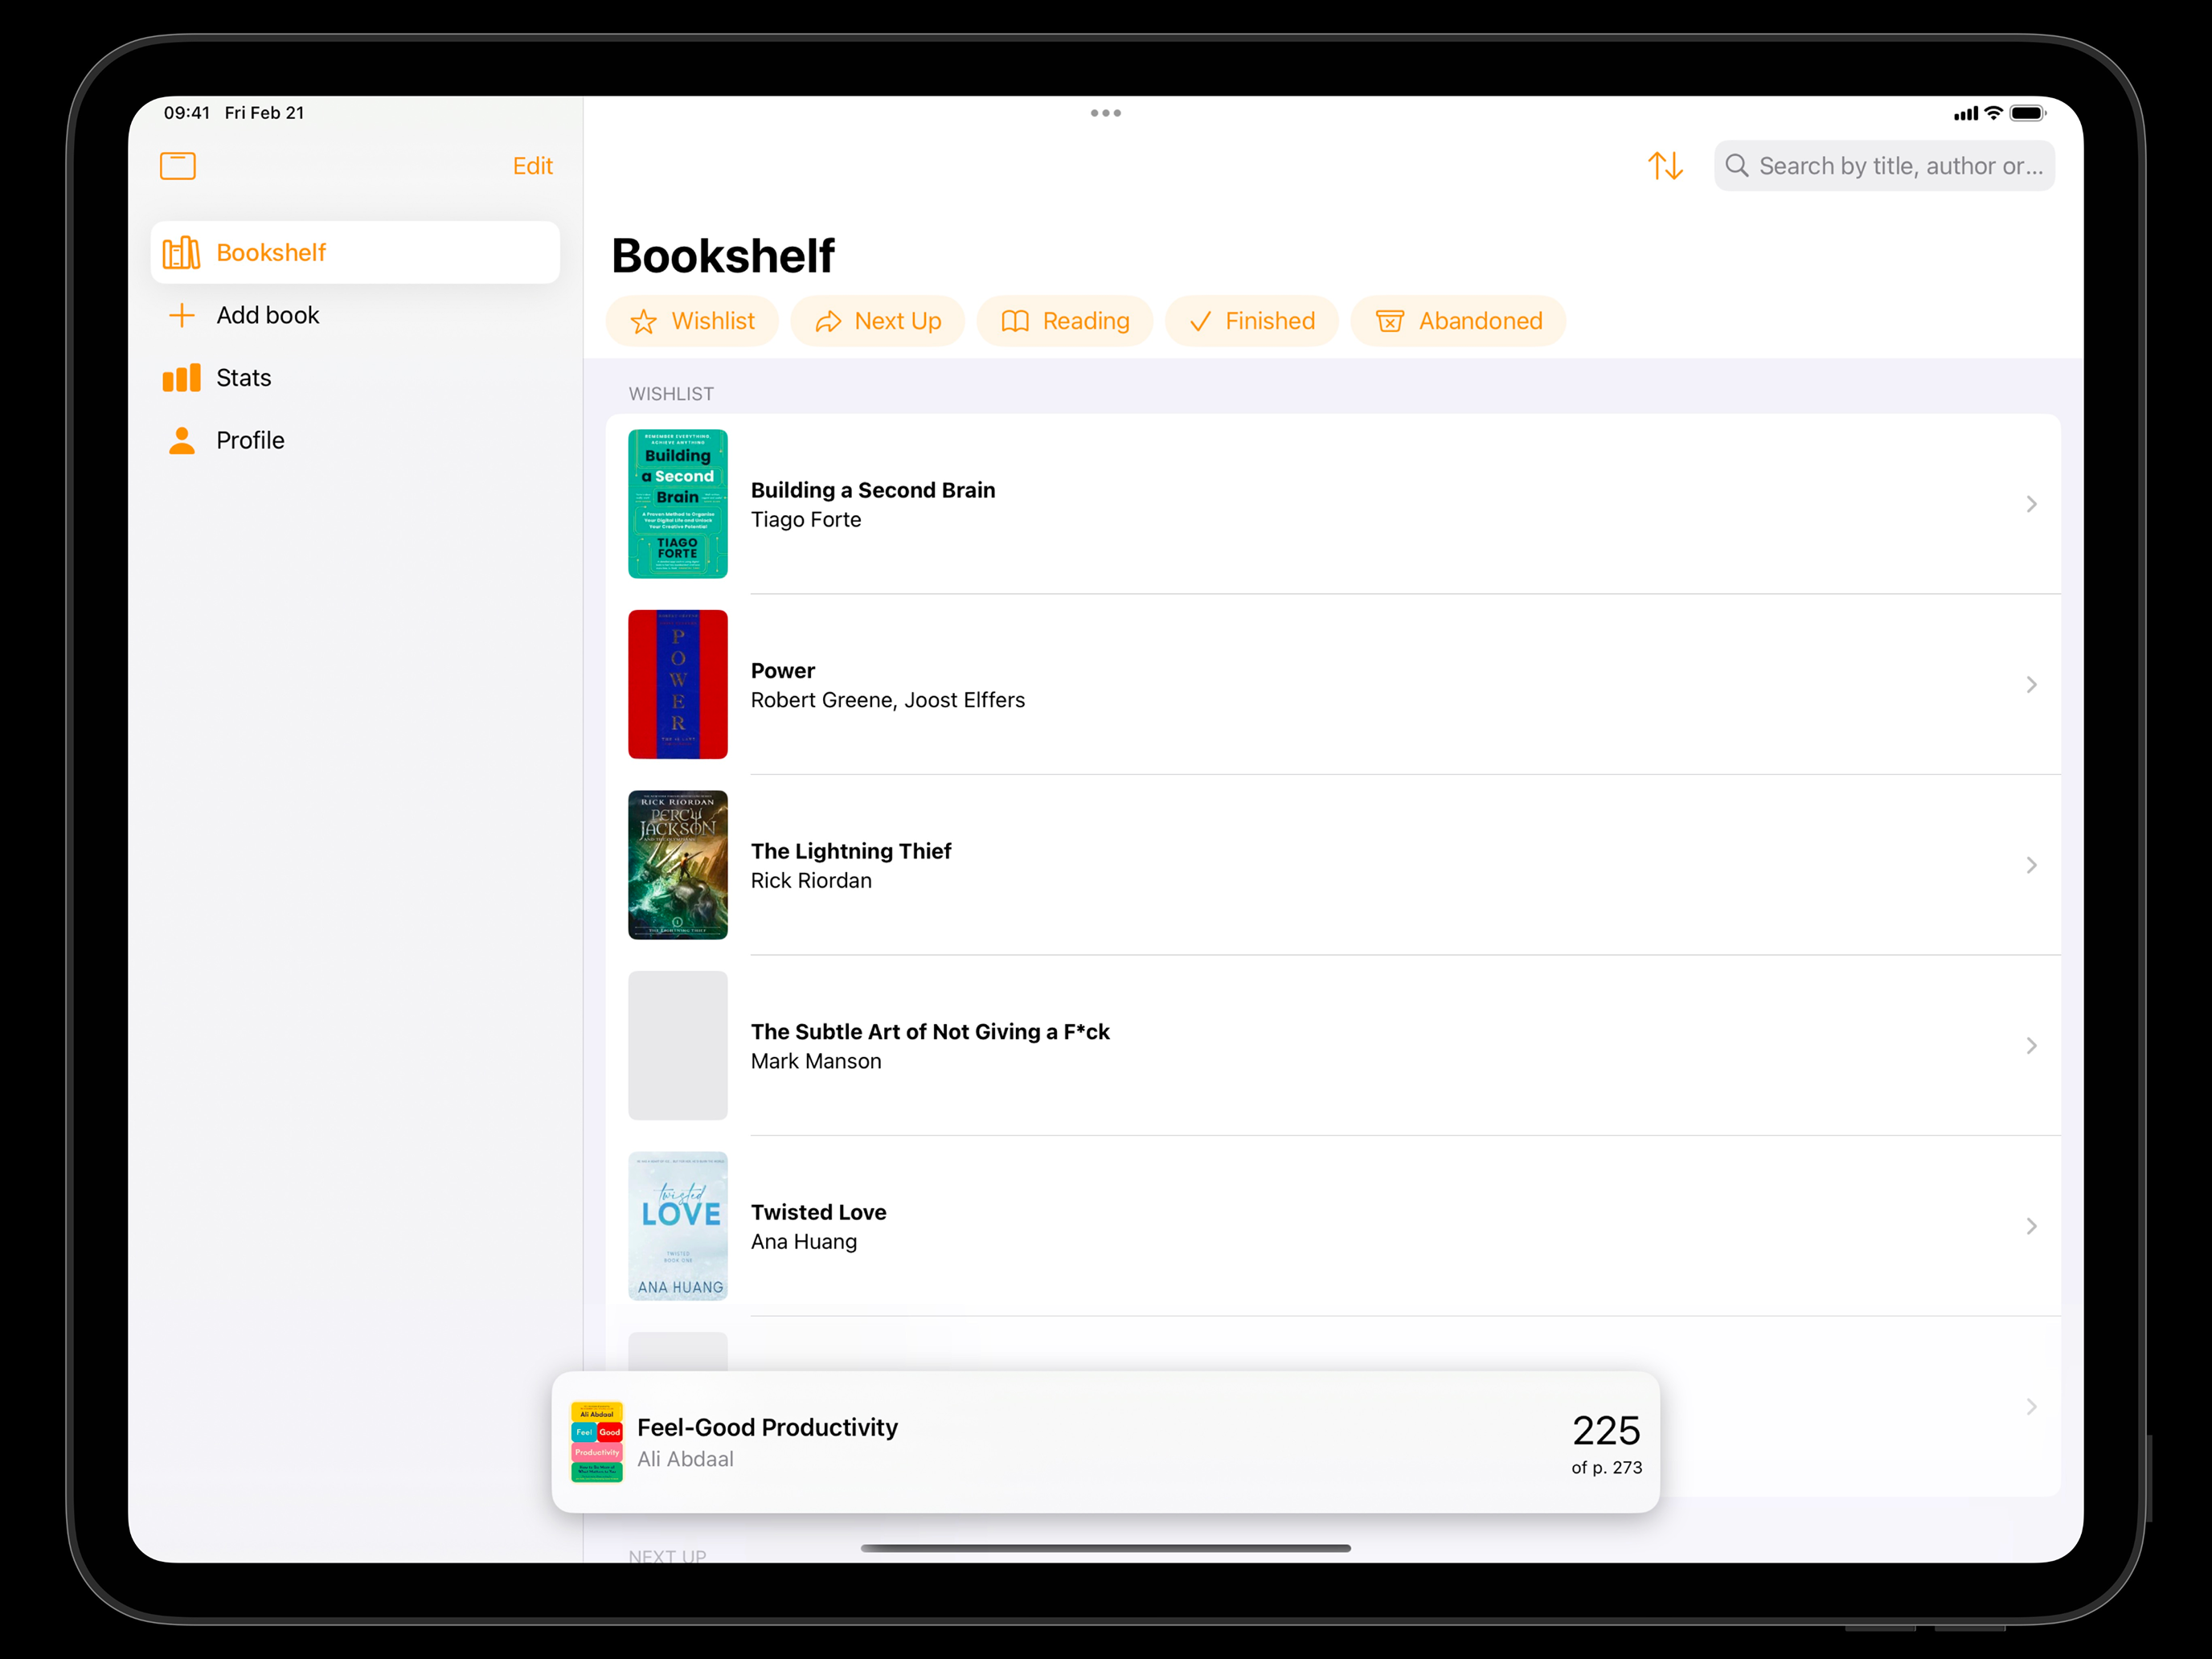Expand The Subtle Art row chevron
This screenshot has width=2212, height=1659.
click(2031, 1045)
